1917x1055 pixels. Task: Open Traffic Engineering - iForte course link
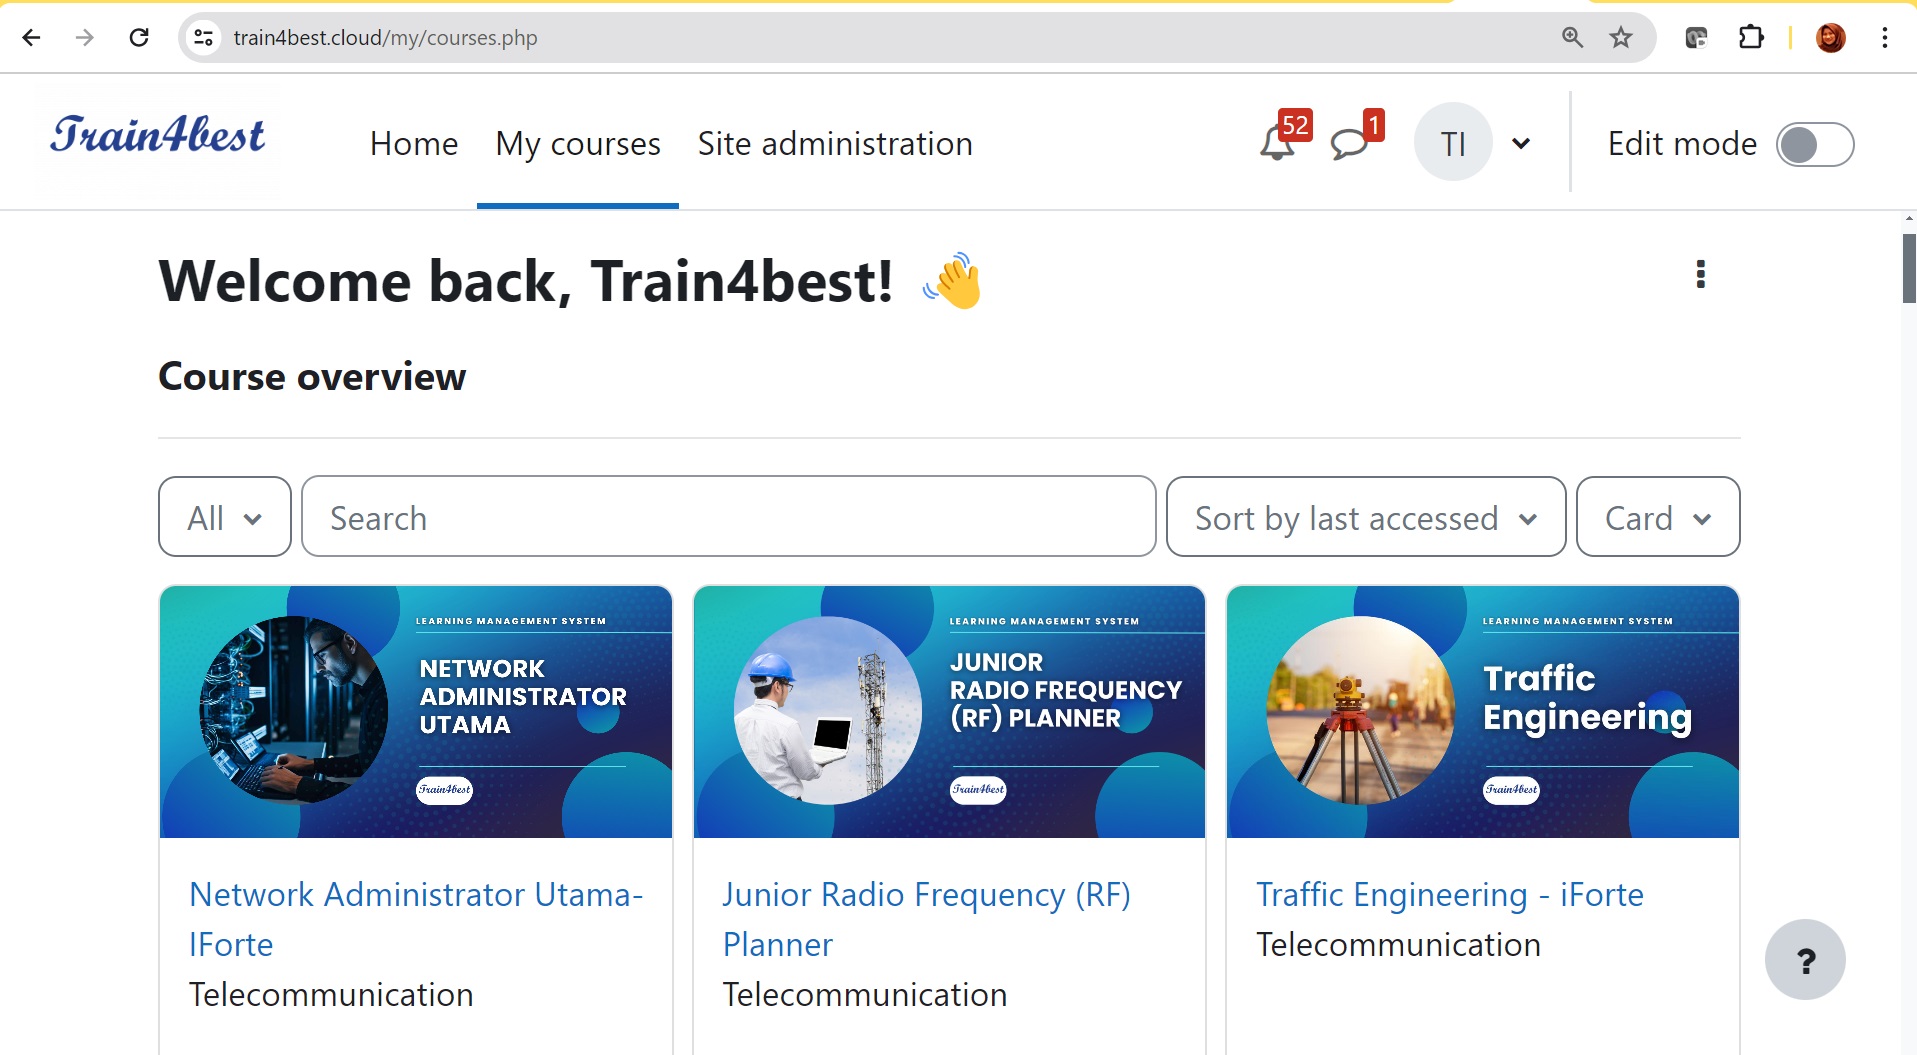click(x=1449, y=894)
